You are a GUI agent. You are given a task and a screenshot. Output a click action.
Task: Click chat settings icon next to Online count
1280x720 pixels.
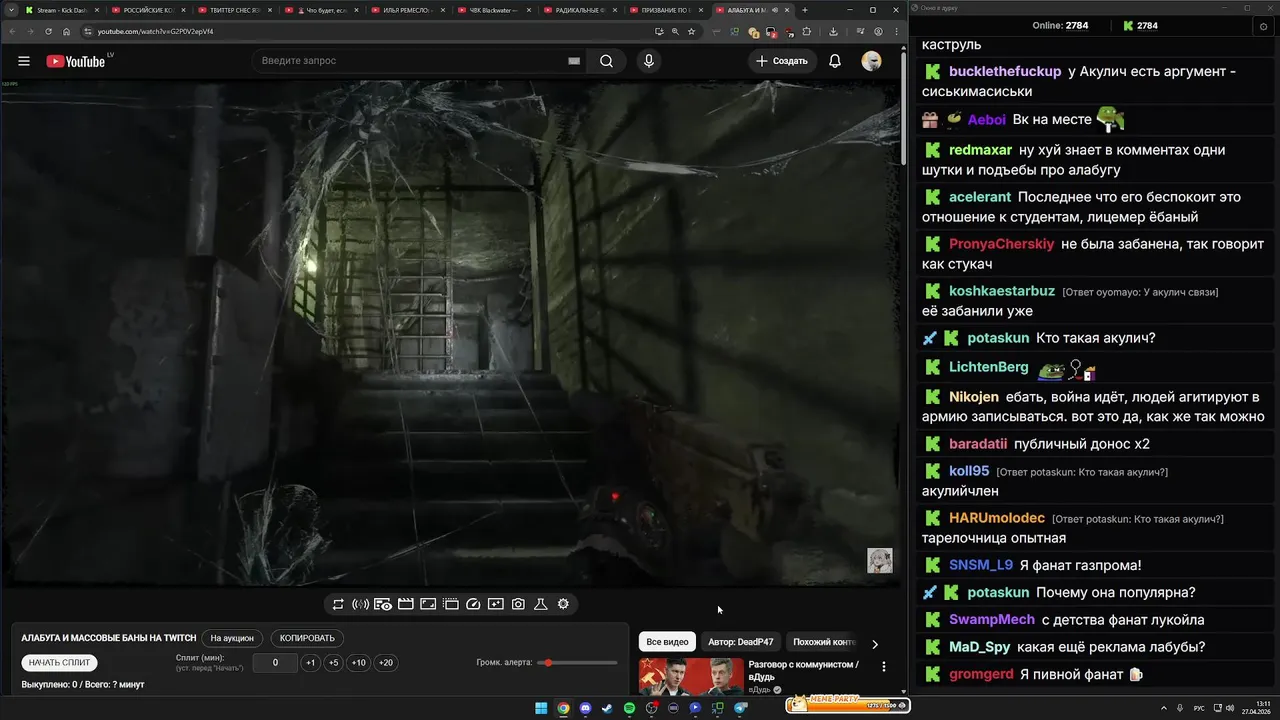click(1263, 26)
